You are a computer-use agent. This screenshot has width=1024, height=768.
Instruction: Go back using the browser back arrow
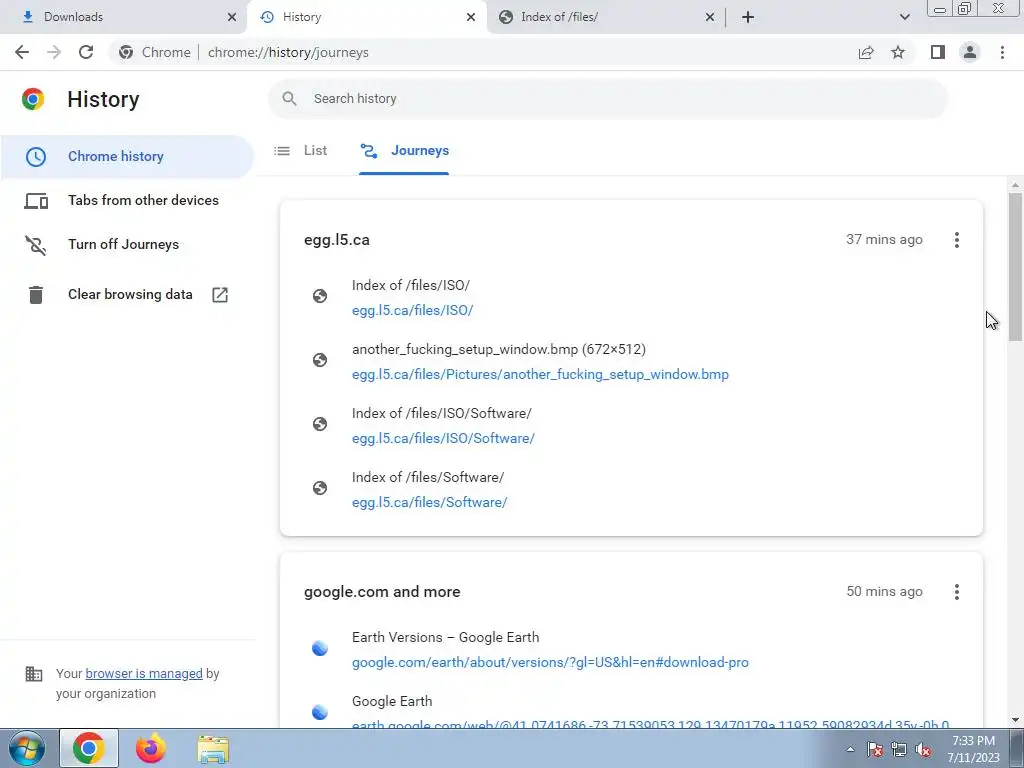click(x=22, y=52)
